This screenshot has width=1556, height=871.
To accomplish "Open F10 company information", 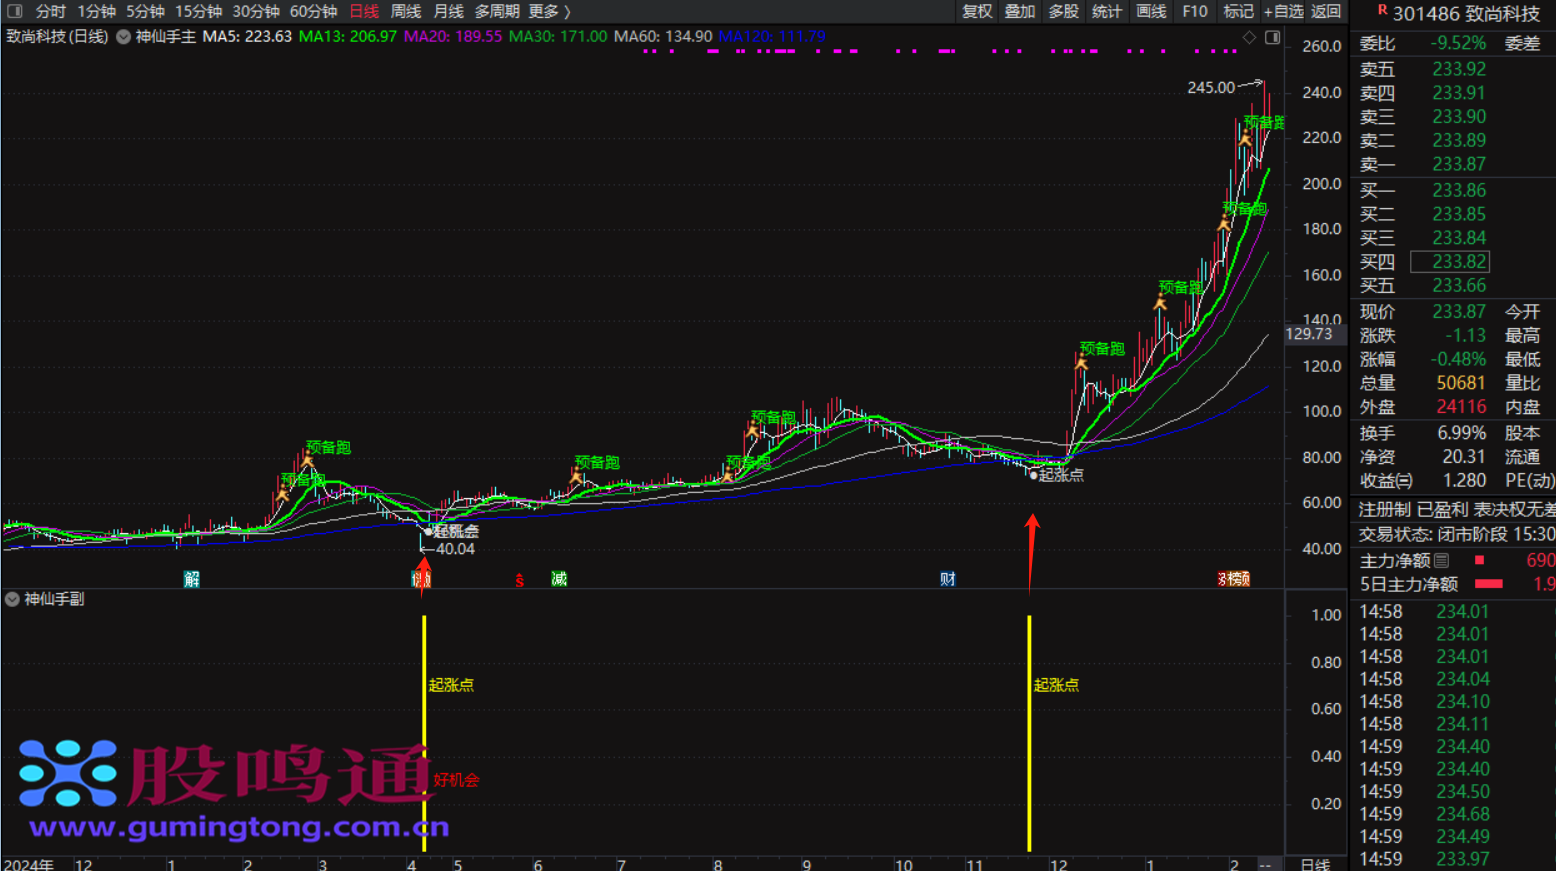I will (x=1194, y=11).
